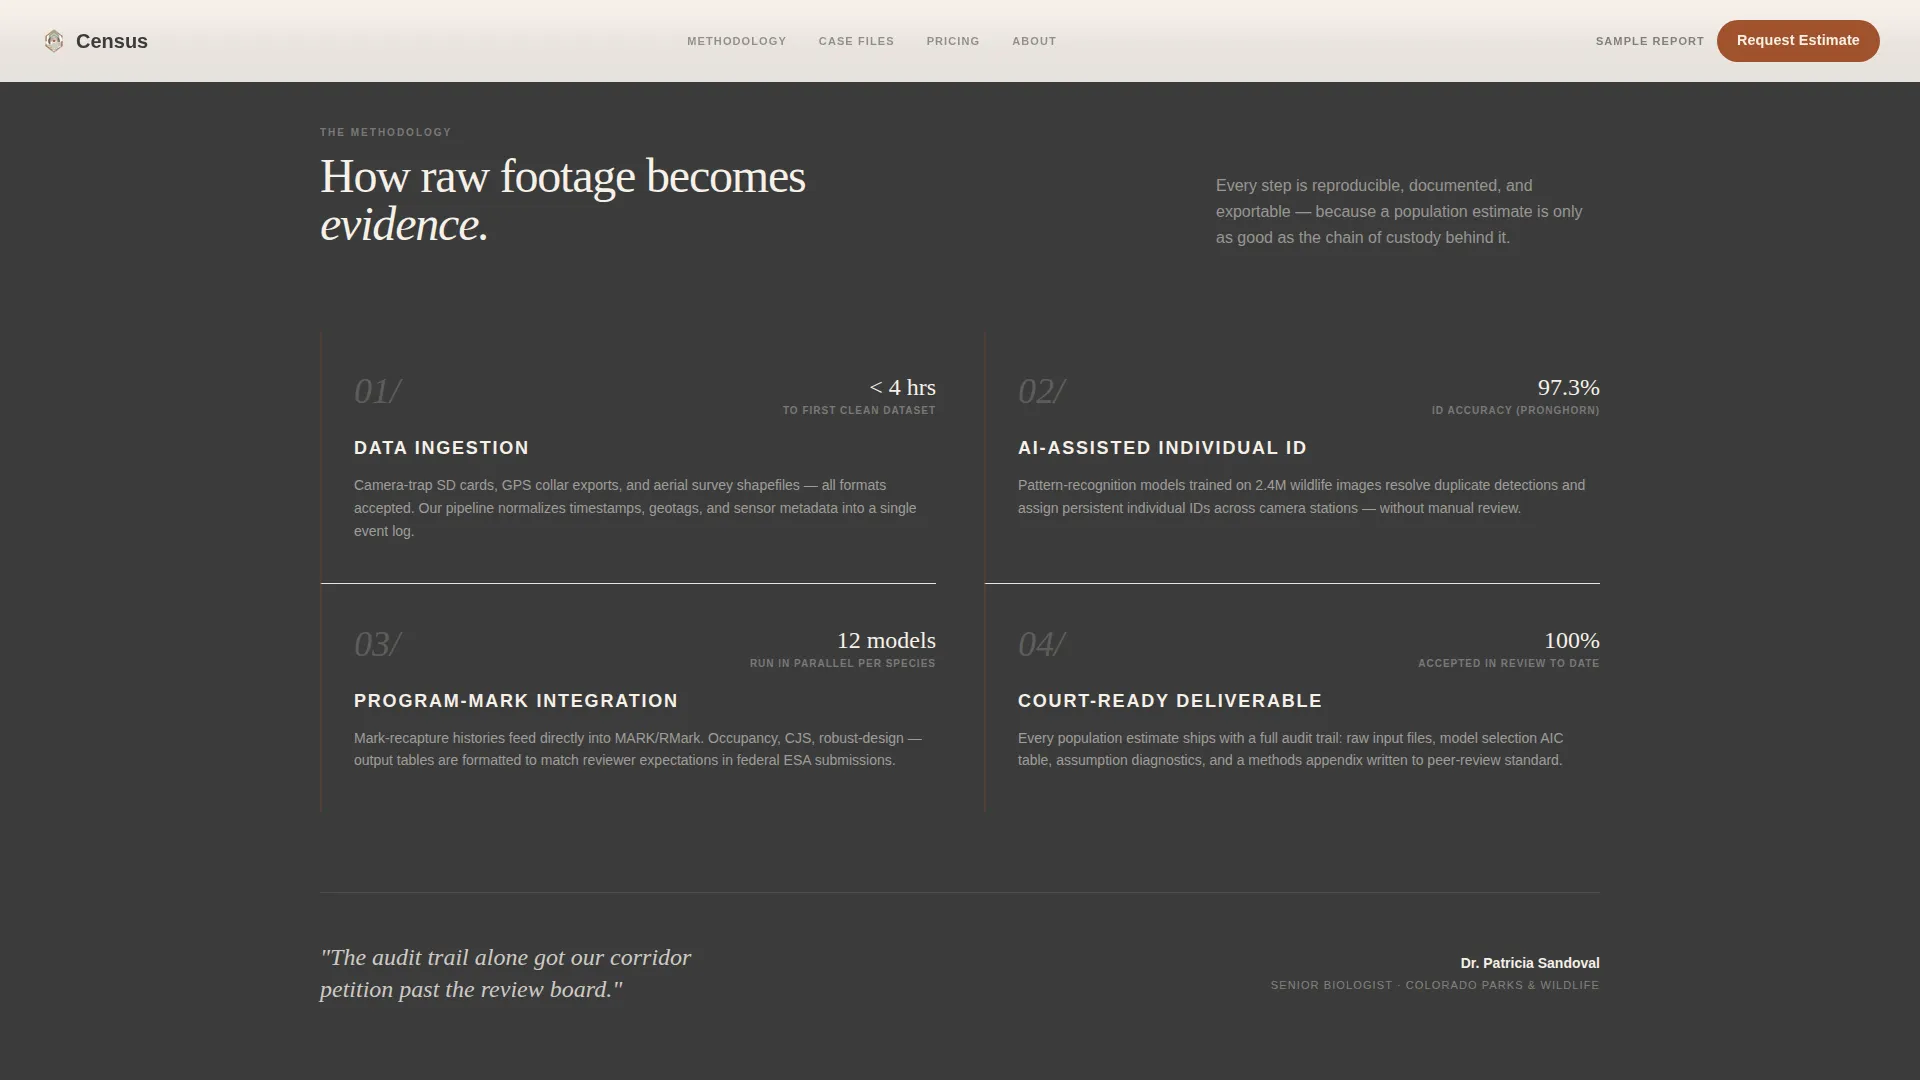Viewport: 1920px width, 1080px height.
Task: Click 'To first clean dataset' label
Action: point(859,410)
